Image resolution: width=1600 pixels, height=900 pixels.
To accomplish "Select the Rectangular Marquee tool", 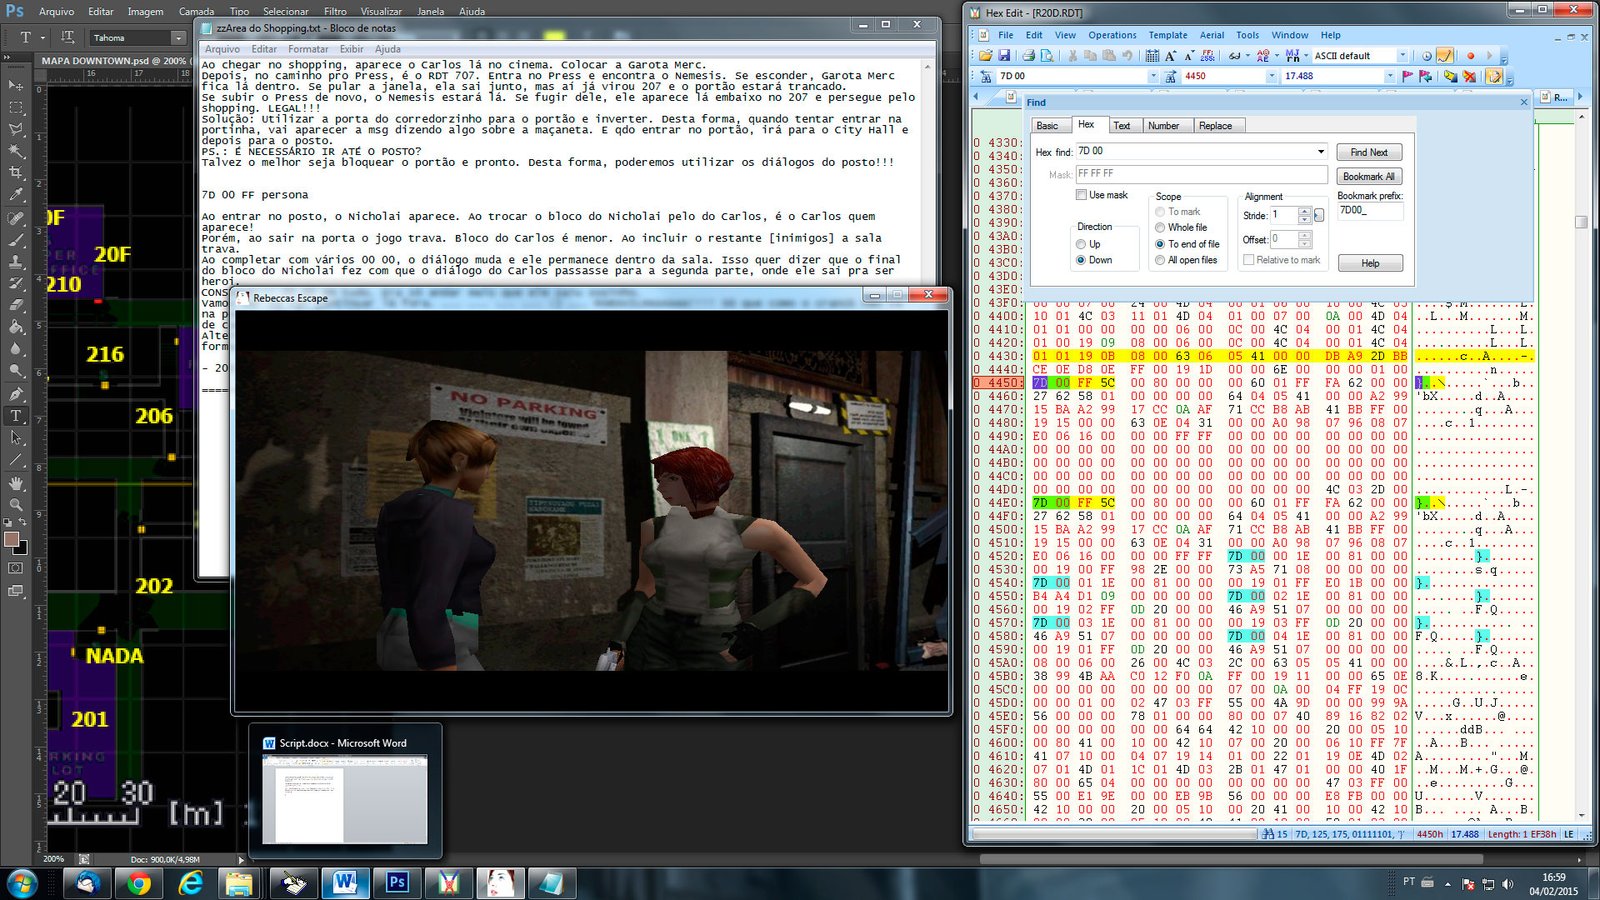I will [16, 108].
